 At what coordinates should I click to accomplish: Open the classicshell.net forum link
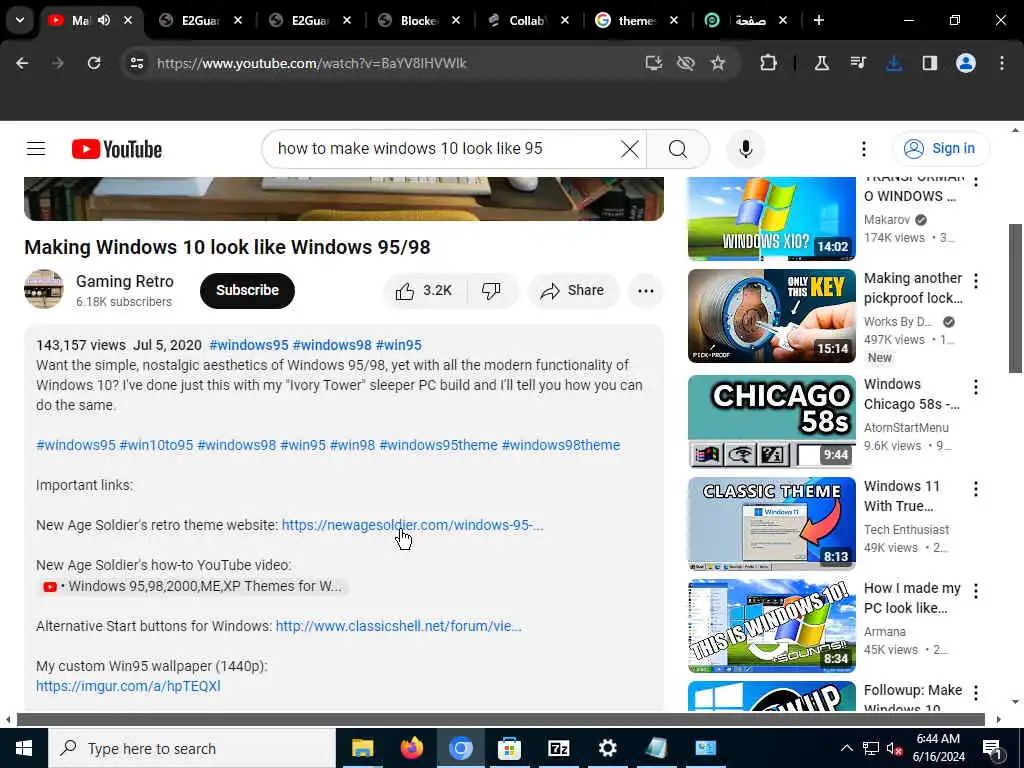tap(398, 626)
